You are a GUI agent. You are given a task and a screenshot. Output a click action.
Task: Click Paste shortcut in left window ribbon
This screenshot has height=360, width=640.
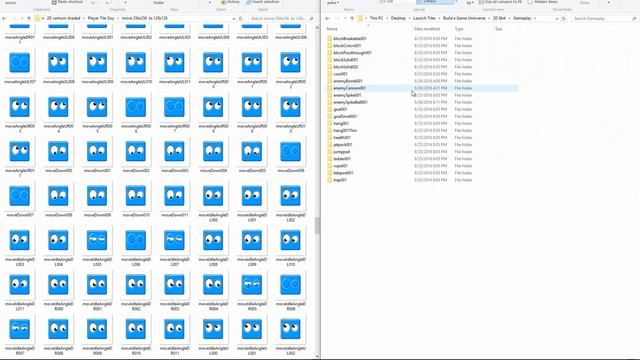[67, 2]
